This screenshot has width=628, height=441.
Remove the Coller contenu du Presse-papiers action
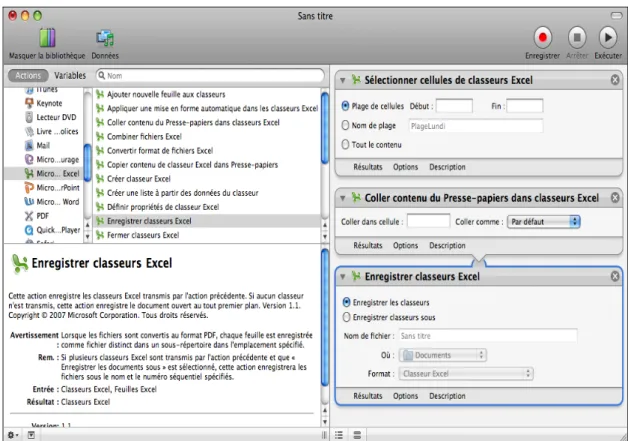click(615, 197)
